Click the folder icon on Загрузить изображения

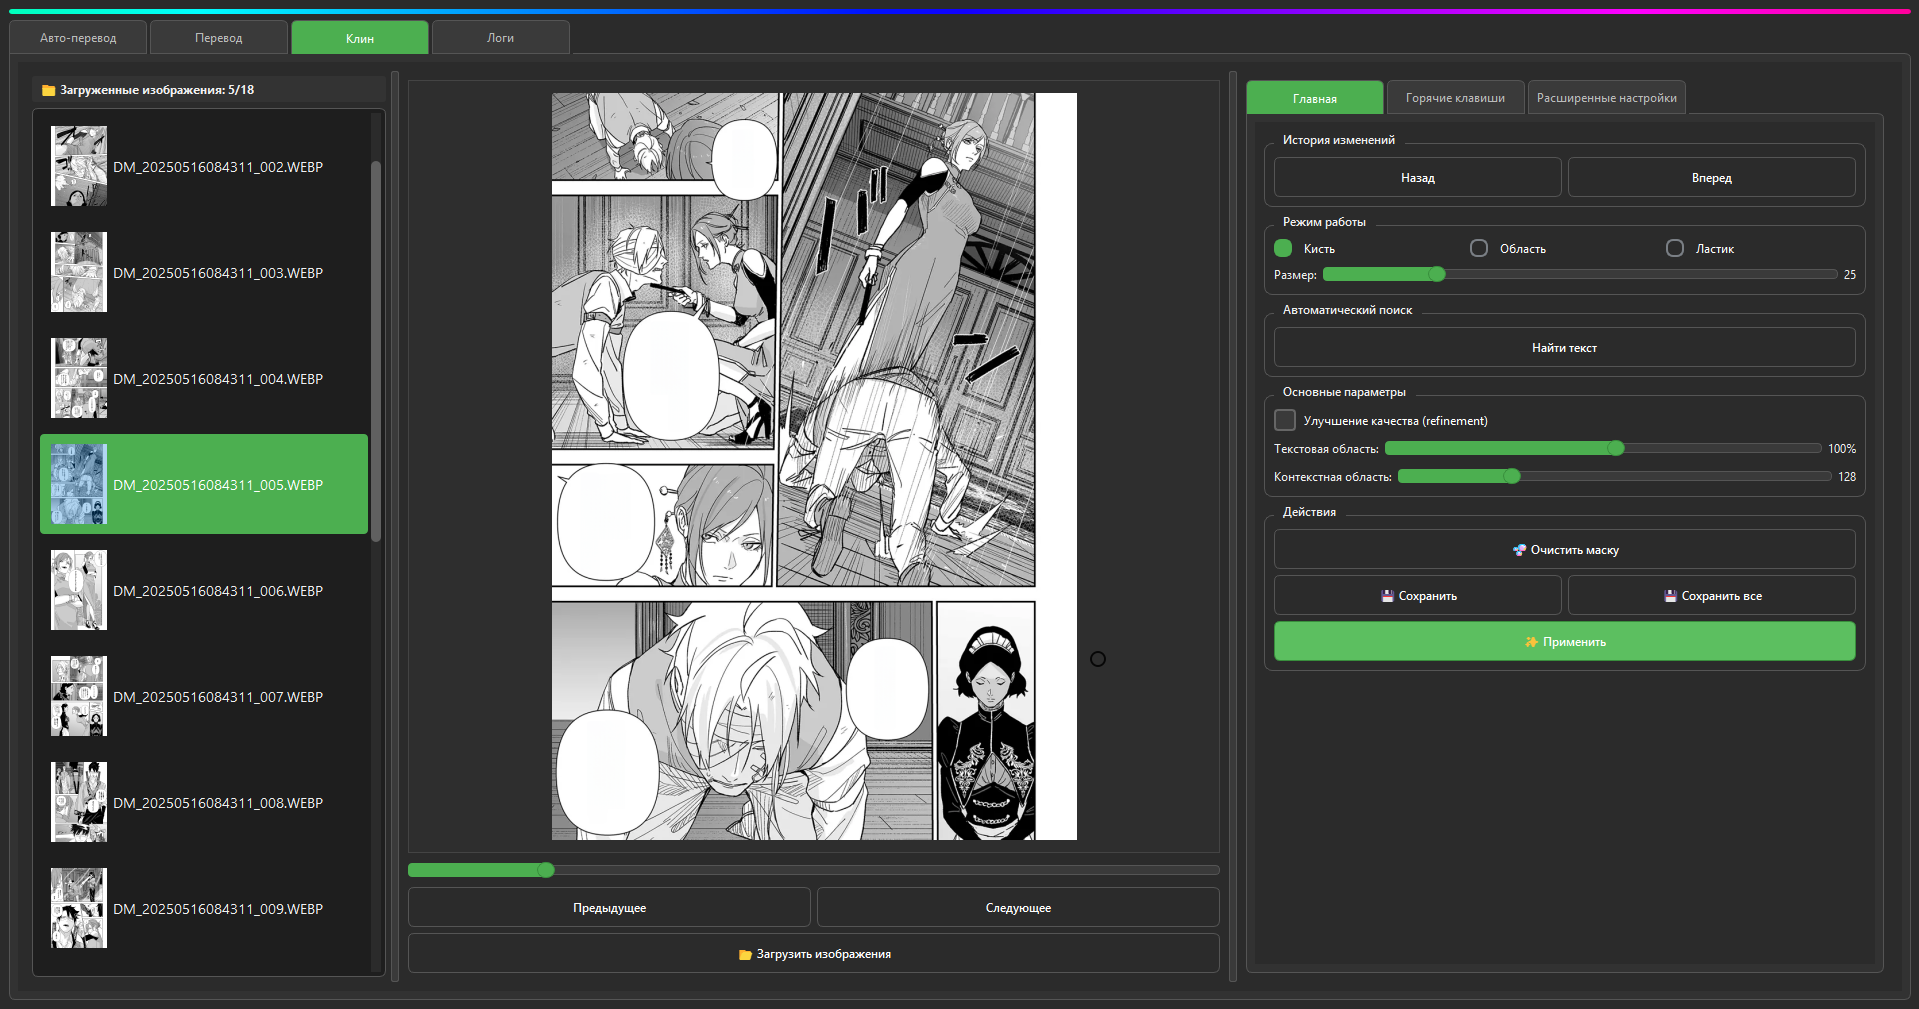click(x=745, y=955)
